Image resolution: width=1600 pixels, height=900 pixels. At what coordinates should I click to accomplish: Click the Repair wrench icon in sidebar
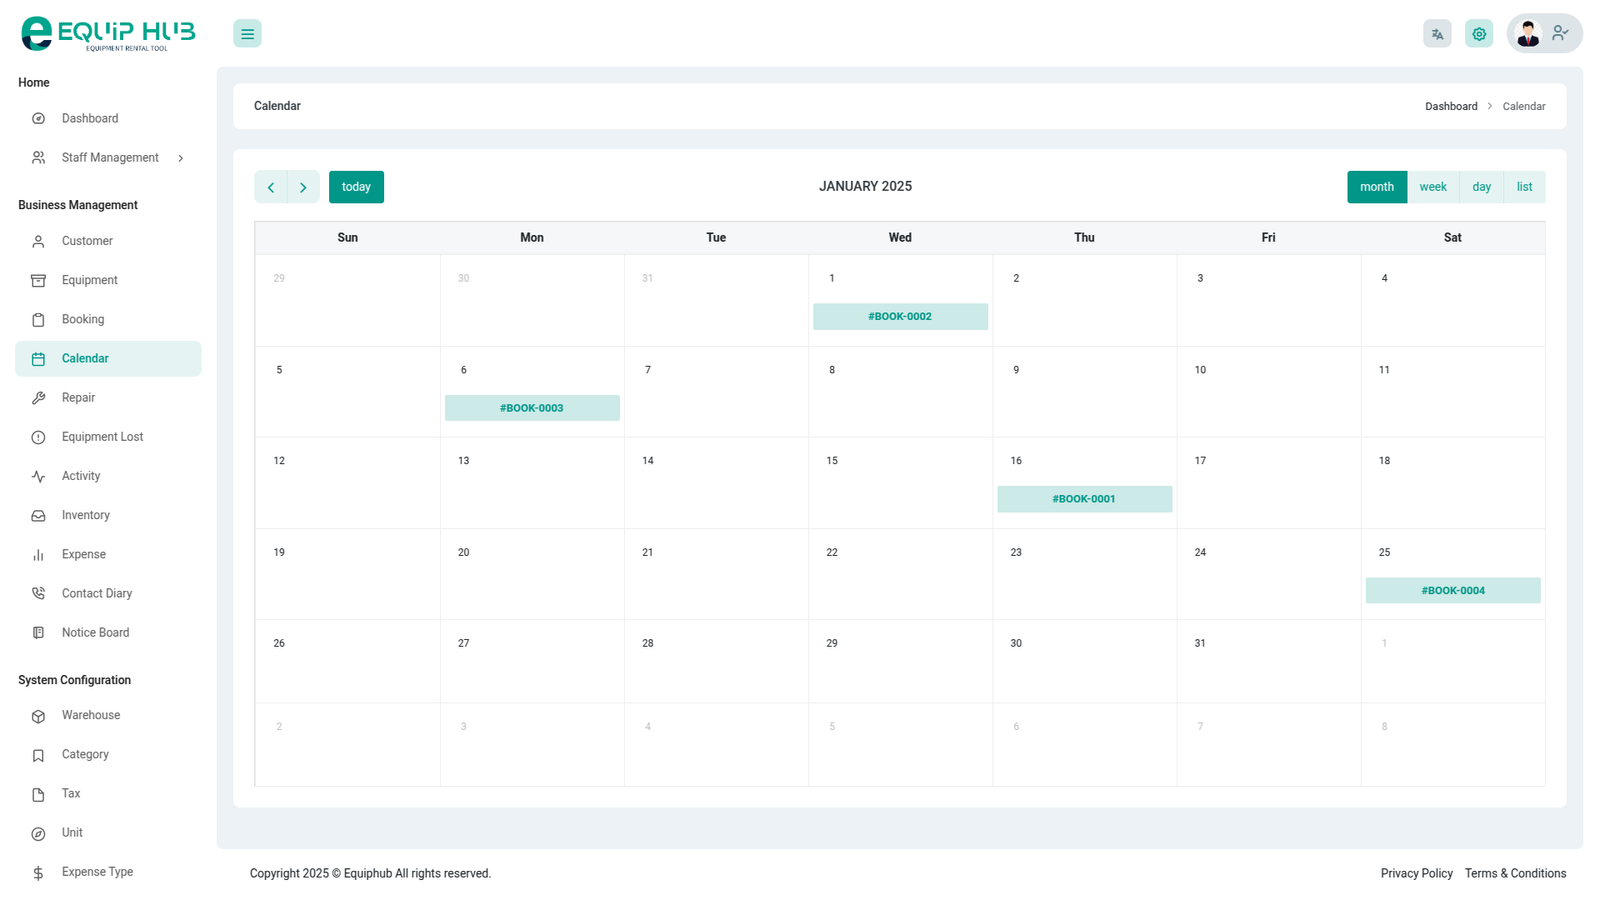(38, 398)
